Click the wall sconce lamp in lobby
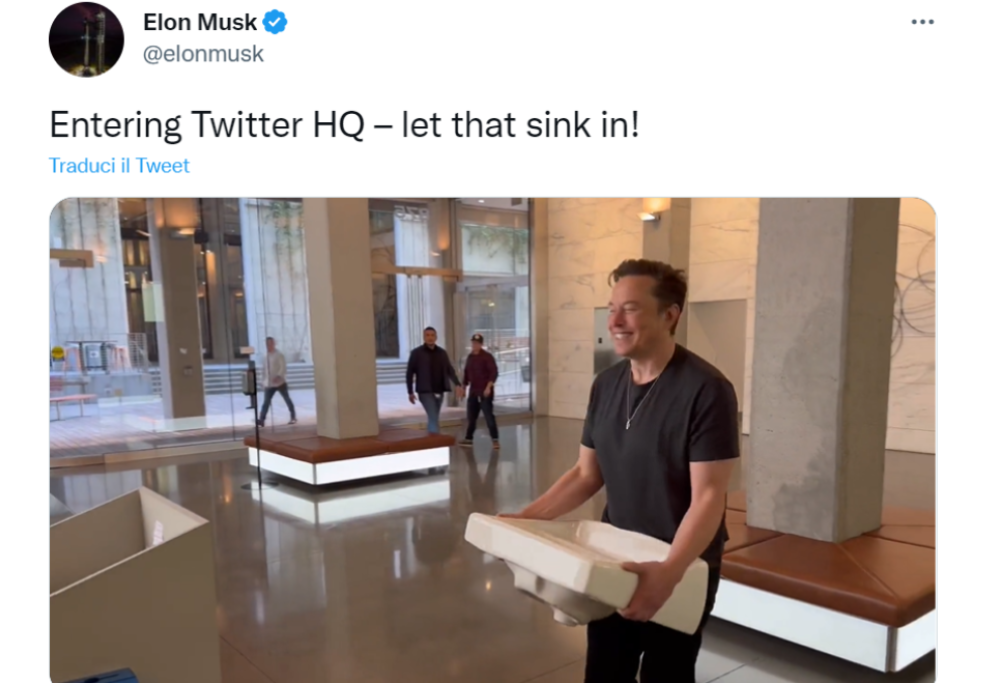Viewport: 1000px width, 683px height. click(x=654, y=209)
